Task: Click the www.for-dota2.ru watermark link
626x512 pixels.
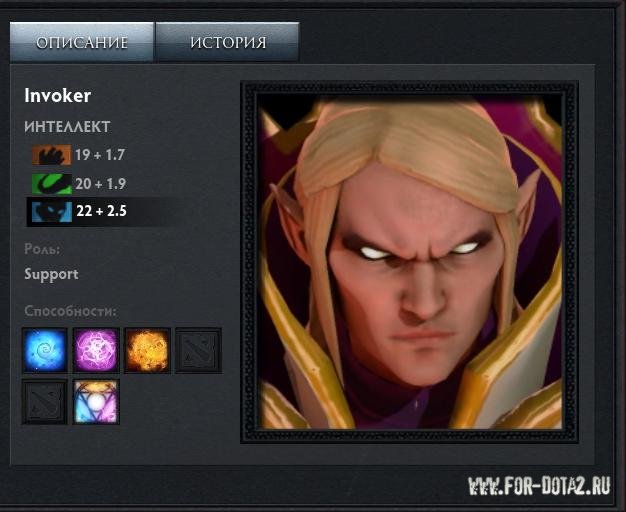Action: 539,486
